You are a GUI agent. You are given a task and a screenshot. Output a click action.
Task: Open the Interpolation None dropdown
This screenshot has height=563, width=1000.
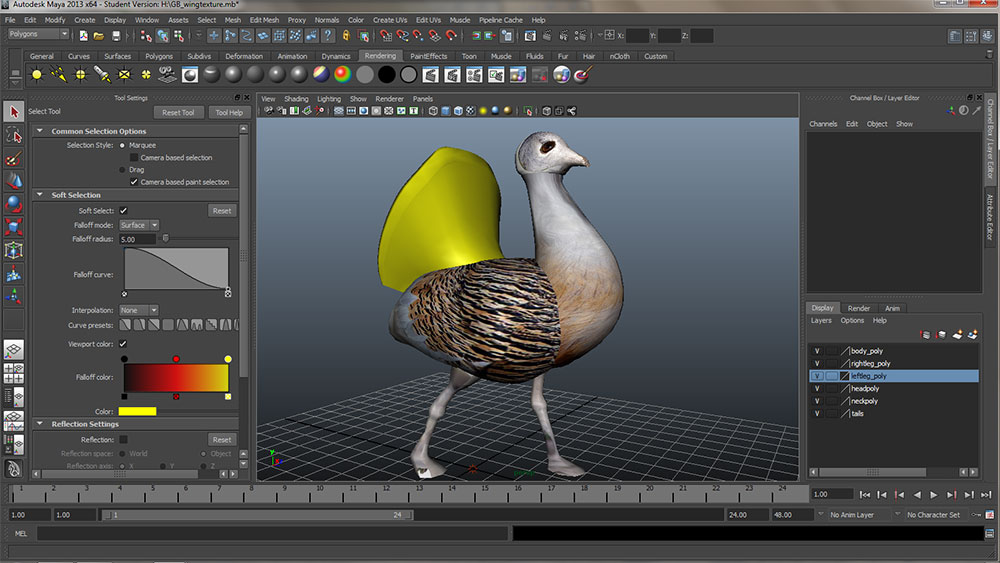coord(139,310)
